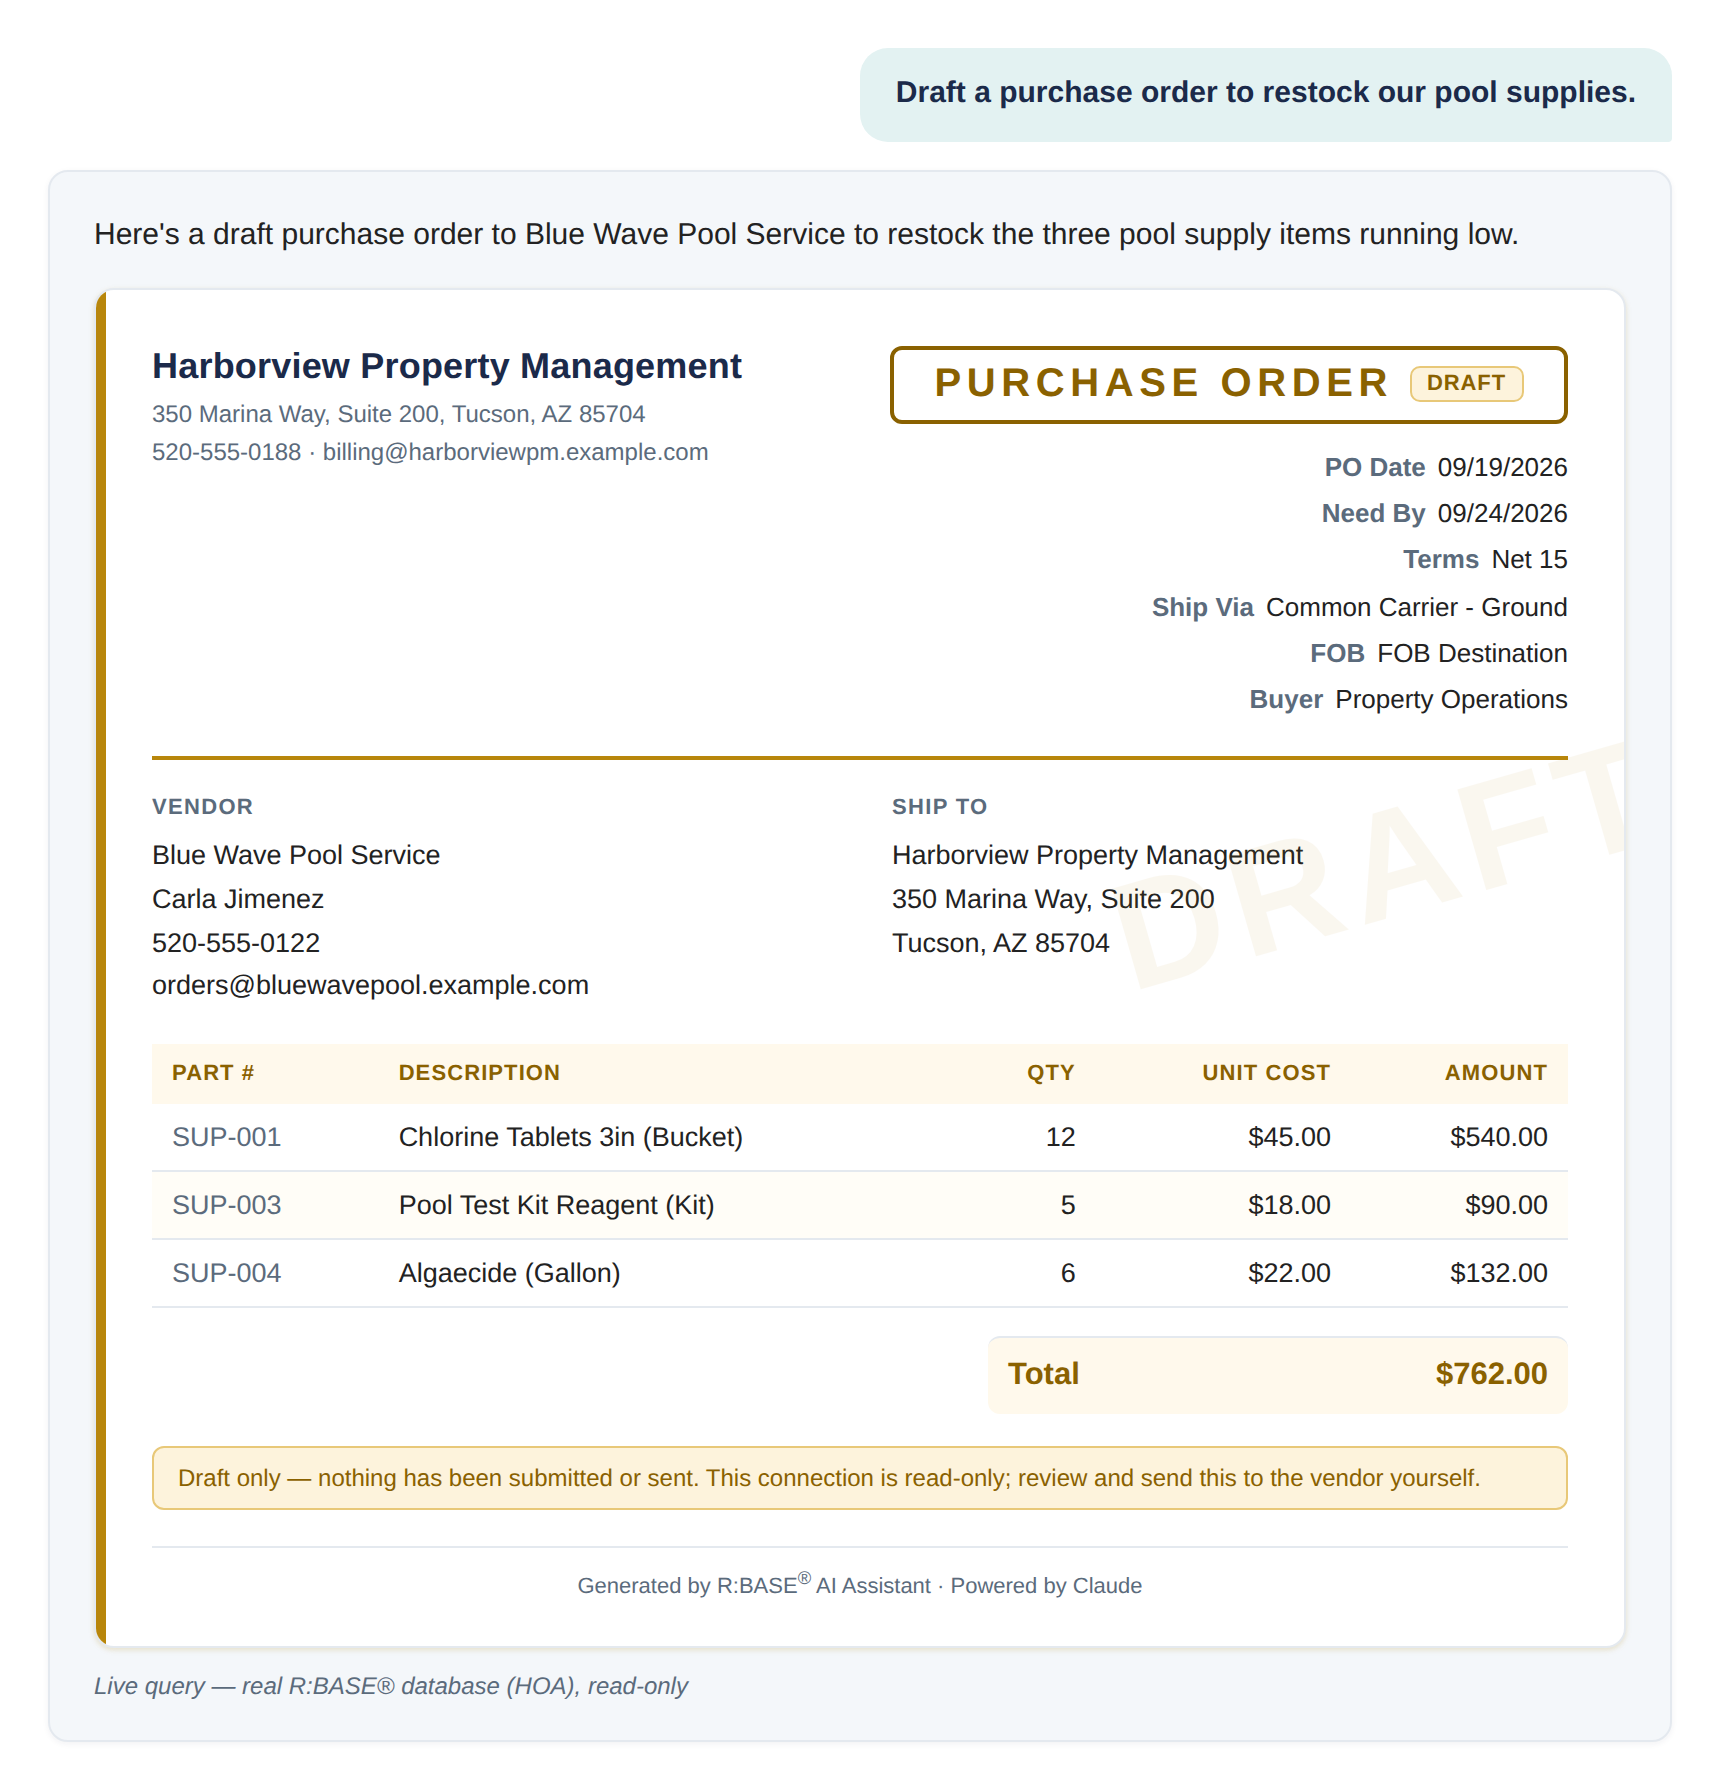This screenshot has height=1792, width=1720.
Task: Click the Ship Via value Common Carrier - Ground
Action: click(1416, 607)
